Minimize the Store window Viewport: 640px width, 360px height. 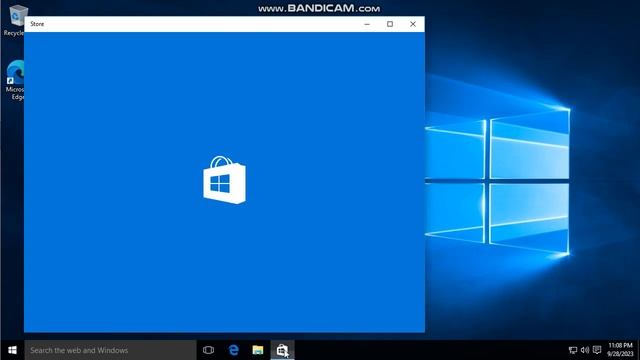367,24
